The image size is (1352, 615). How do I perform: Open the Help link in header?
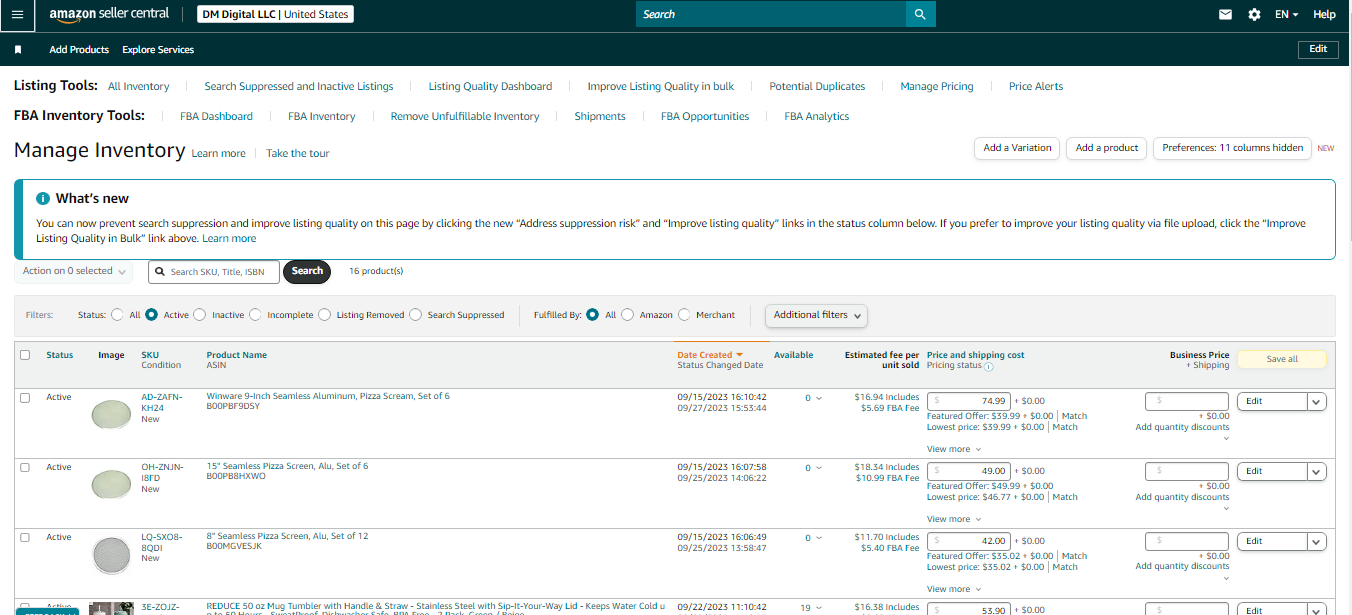(1324, 15)
